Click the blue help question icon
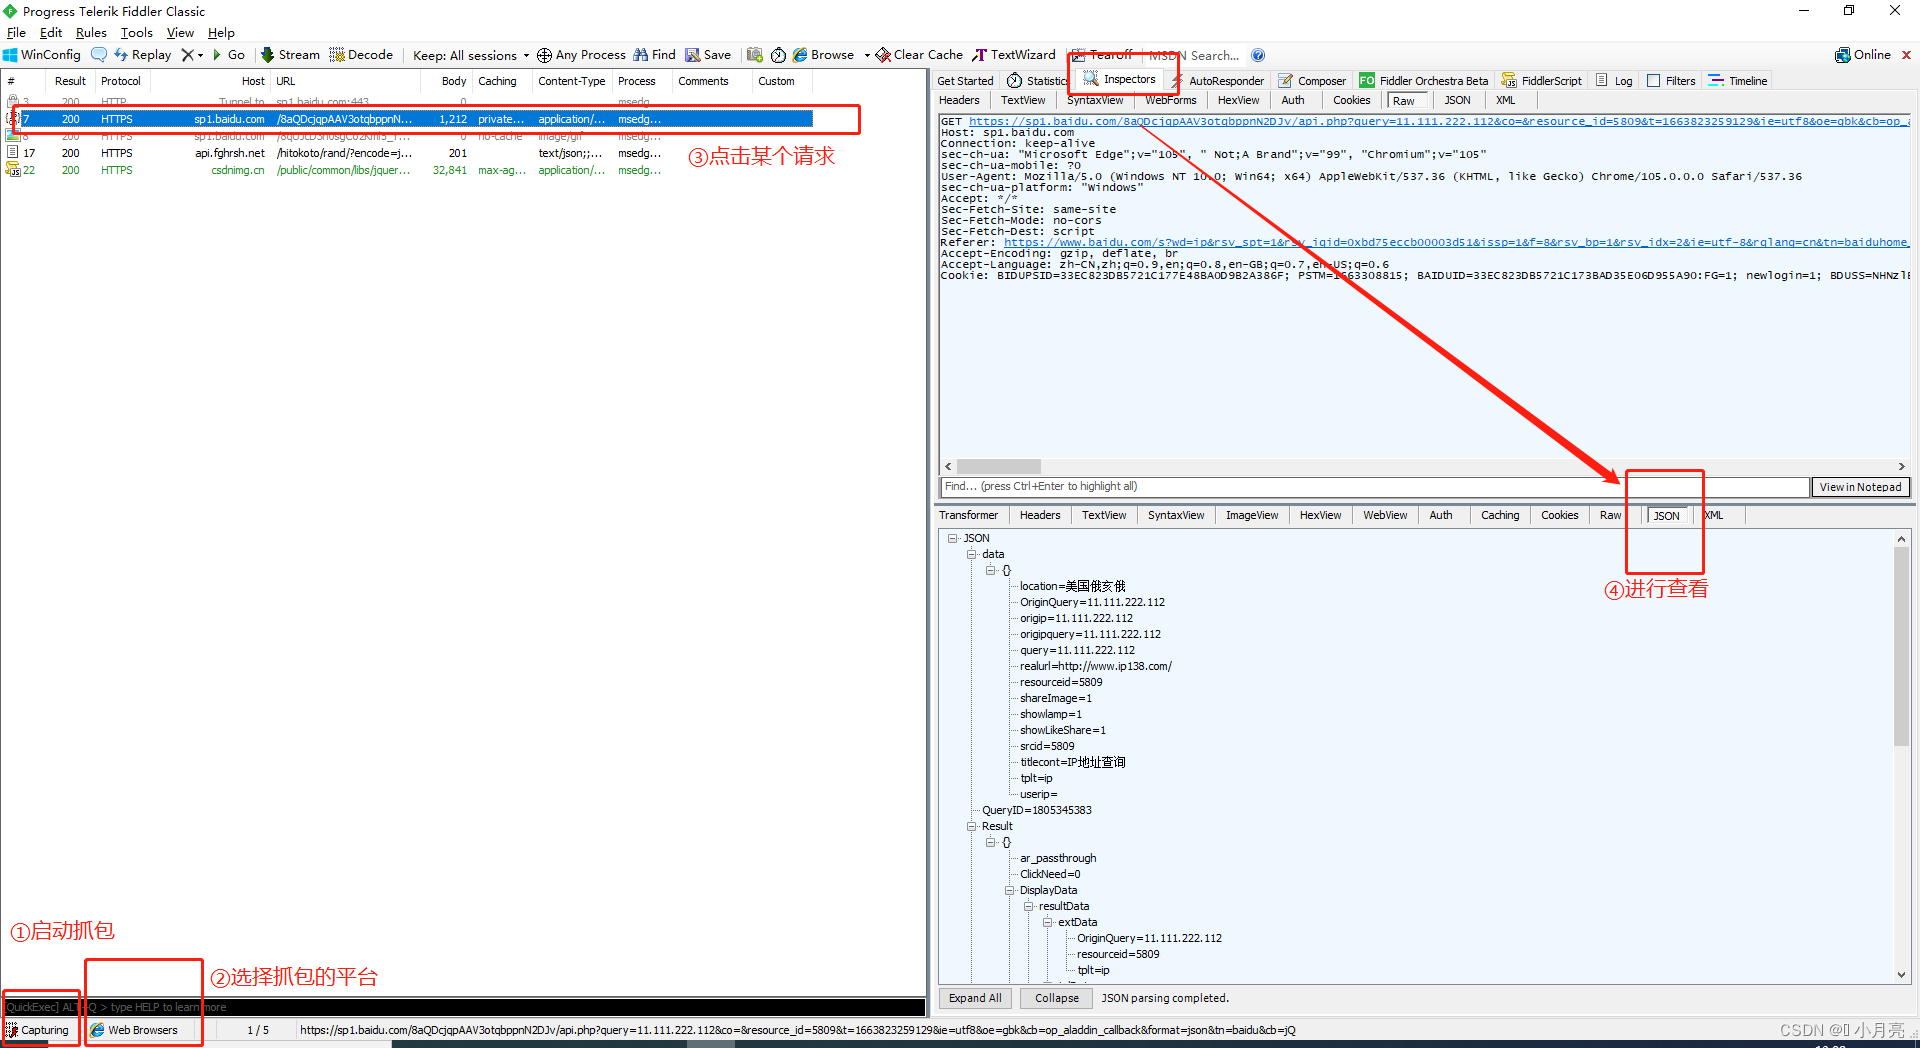This screenshot has width=1920, height=1048. pyautogui.click(x=1258, y=55)
